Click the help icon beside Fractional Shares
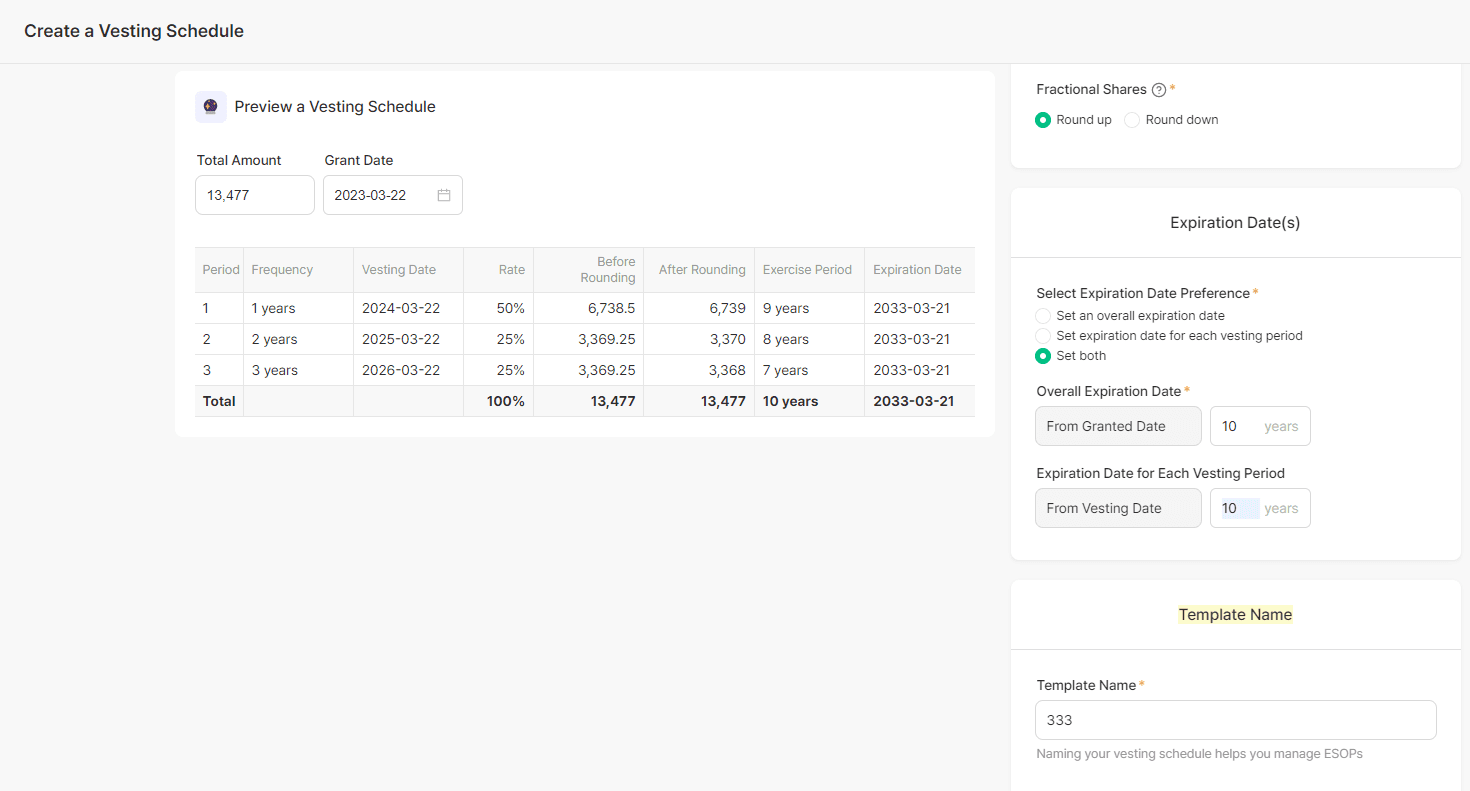The height and width of the screenshot is (791, 1470). 1158,89
